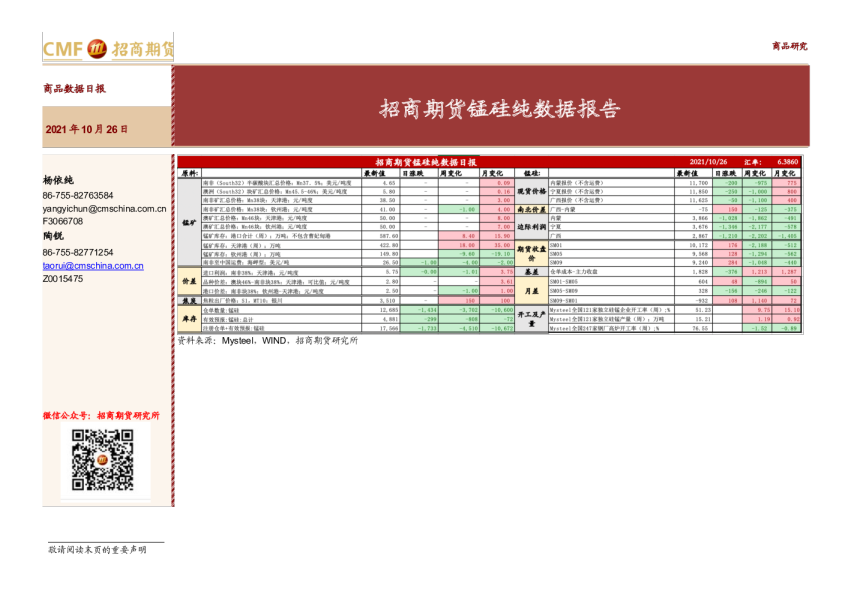Click the yangyichun@cmschina.com.cn email address
The height and width of the screenshot is (595, 842).
(104, 209)
